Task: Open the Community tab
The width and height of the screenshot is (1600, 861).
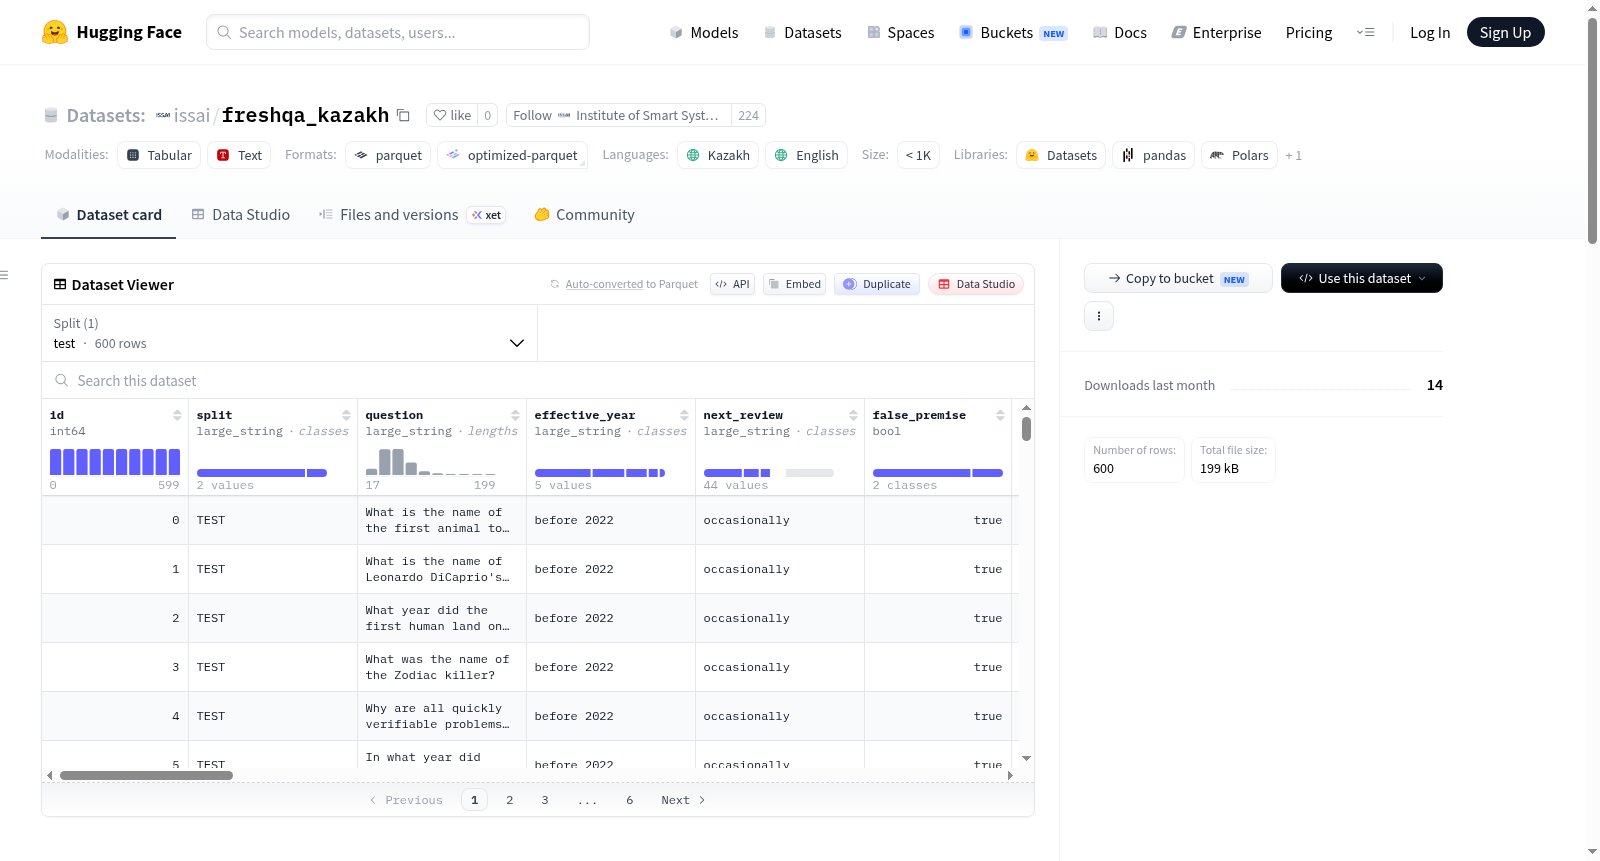Action: [x=584, y=215]
